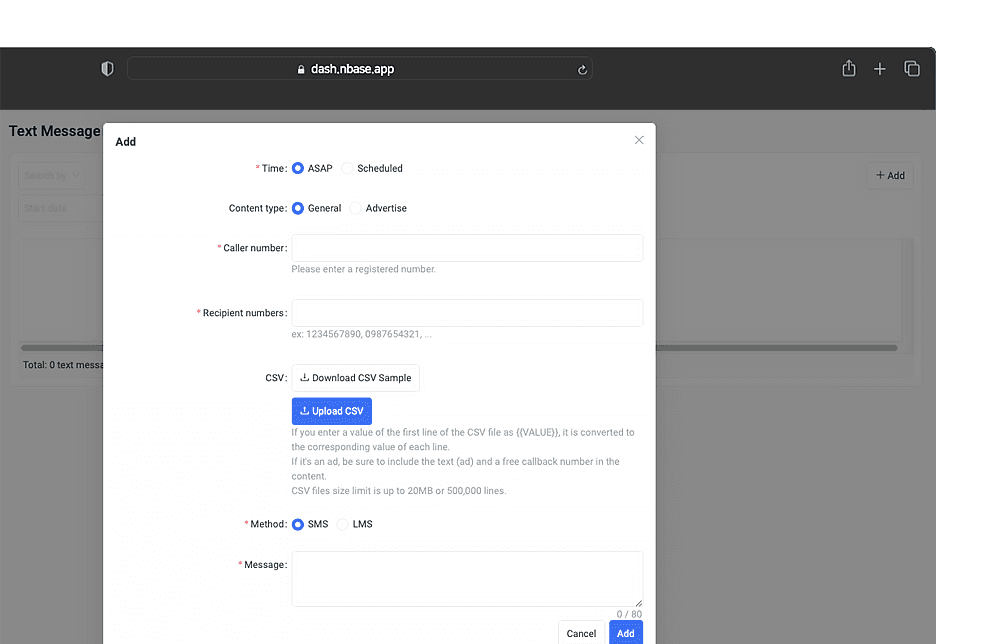Download the CSV sample file
The image size is (1000, 644).
point(356,378)
